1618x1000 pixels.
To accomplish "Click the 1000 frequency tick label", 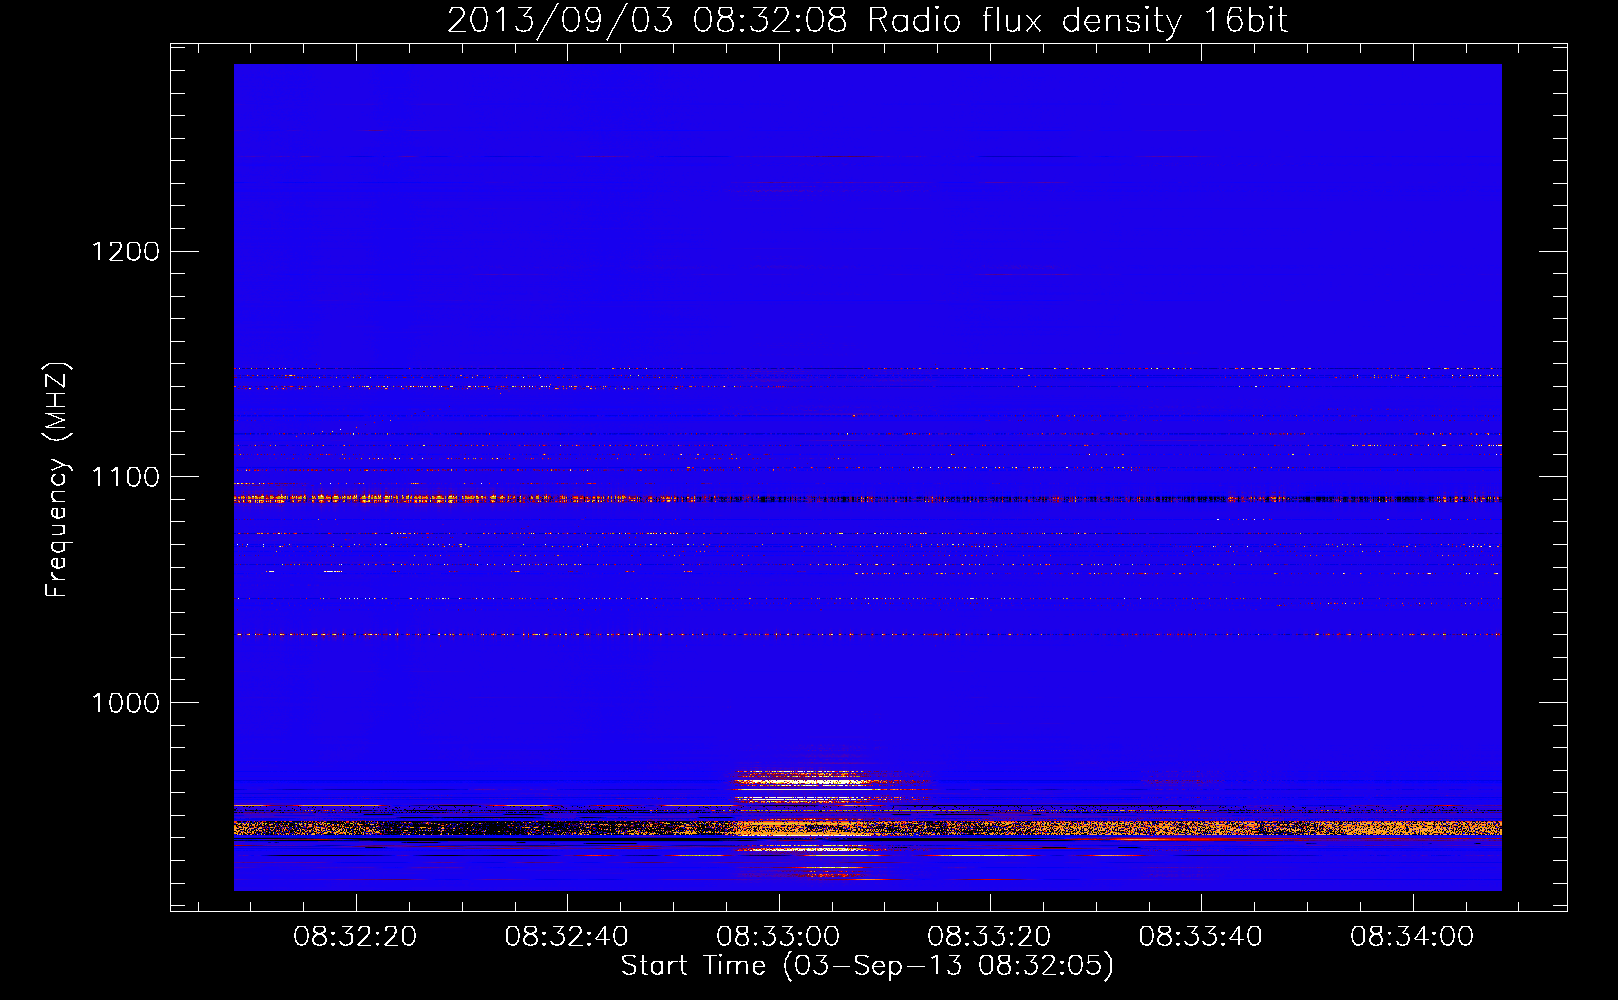I will [x=126, y=703].
